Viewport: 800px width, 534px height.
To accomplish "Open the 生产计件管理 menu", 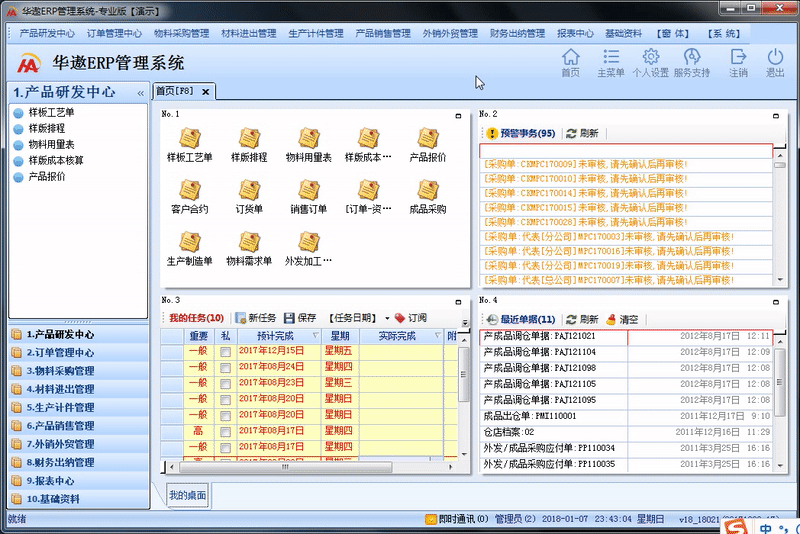I will click(316, 34).
